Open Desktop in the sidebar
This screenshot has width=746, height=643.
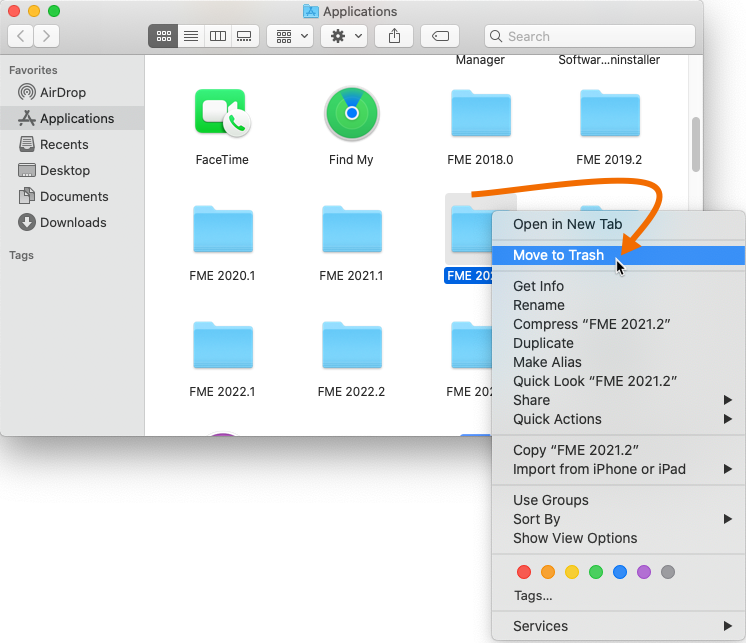click(72, 170)
